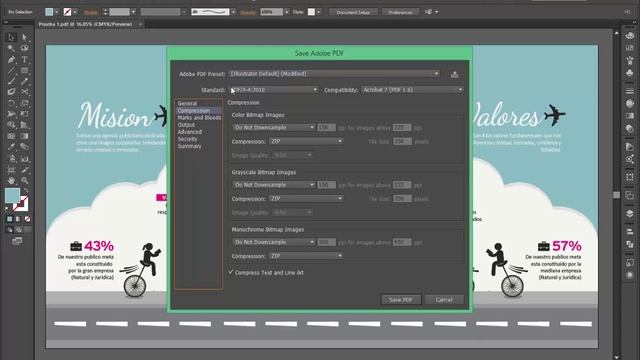The width and height of the screenshot is (640, 360).
Task: Click the Stroke link in control bar
Action: point(91,12)
